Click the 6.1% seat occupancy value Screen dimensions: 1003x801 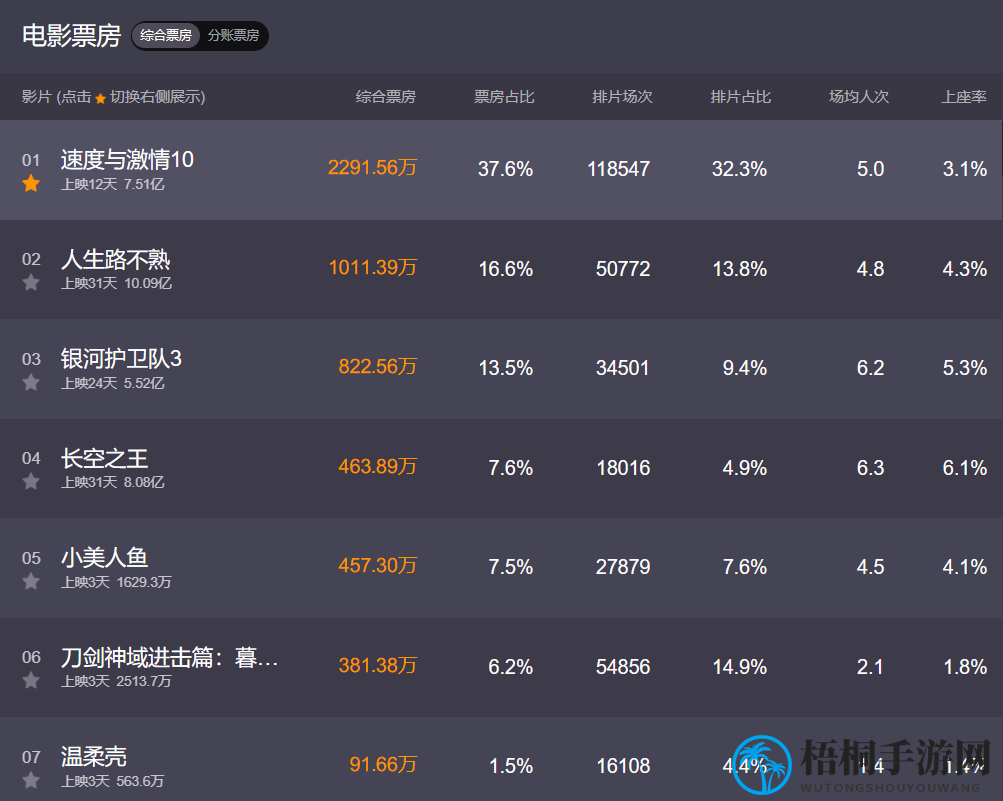tap(965, 468)
